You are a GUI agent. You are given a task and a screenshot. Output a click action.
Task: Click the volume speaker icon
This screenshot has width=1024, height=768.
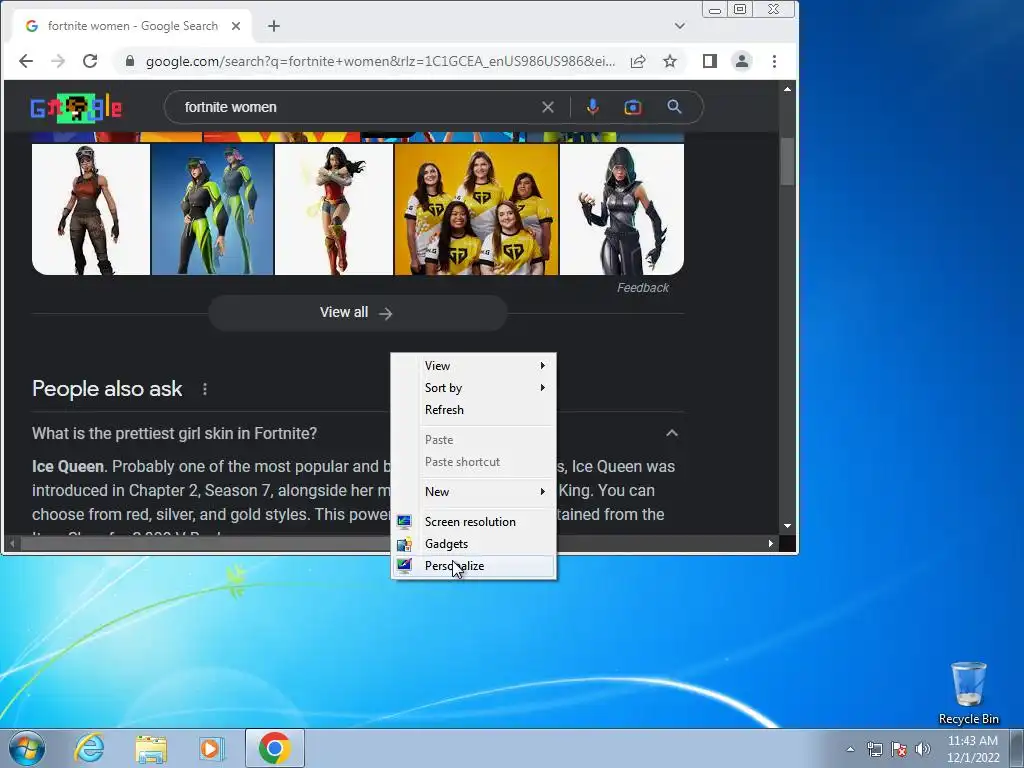[x=923, y=749]
